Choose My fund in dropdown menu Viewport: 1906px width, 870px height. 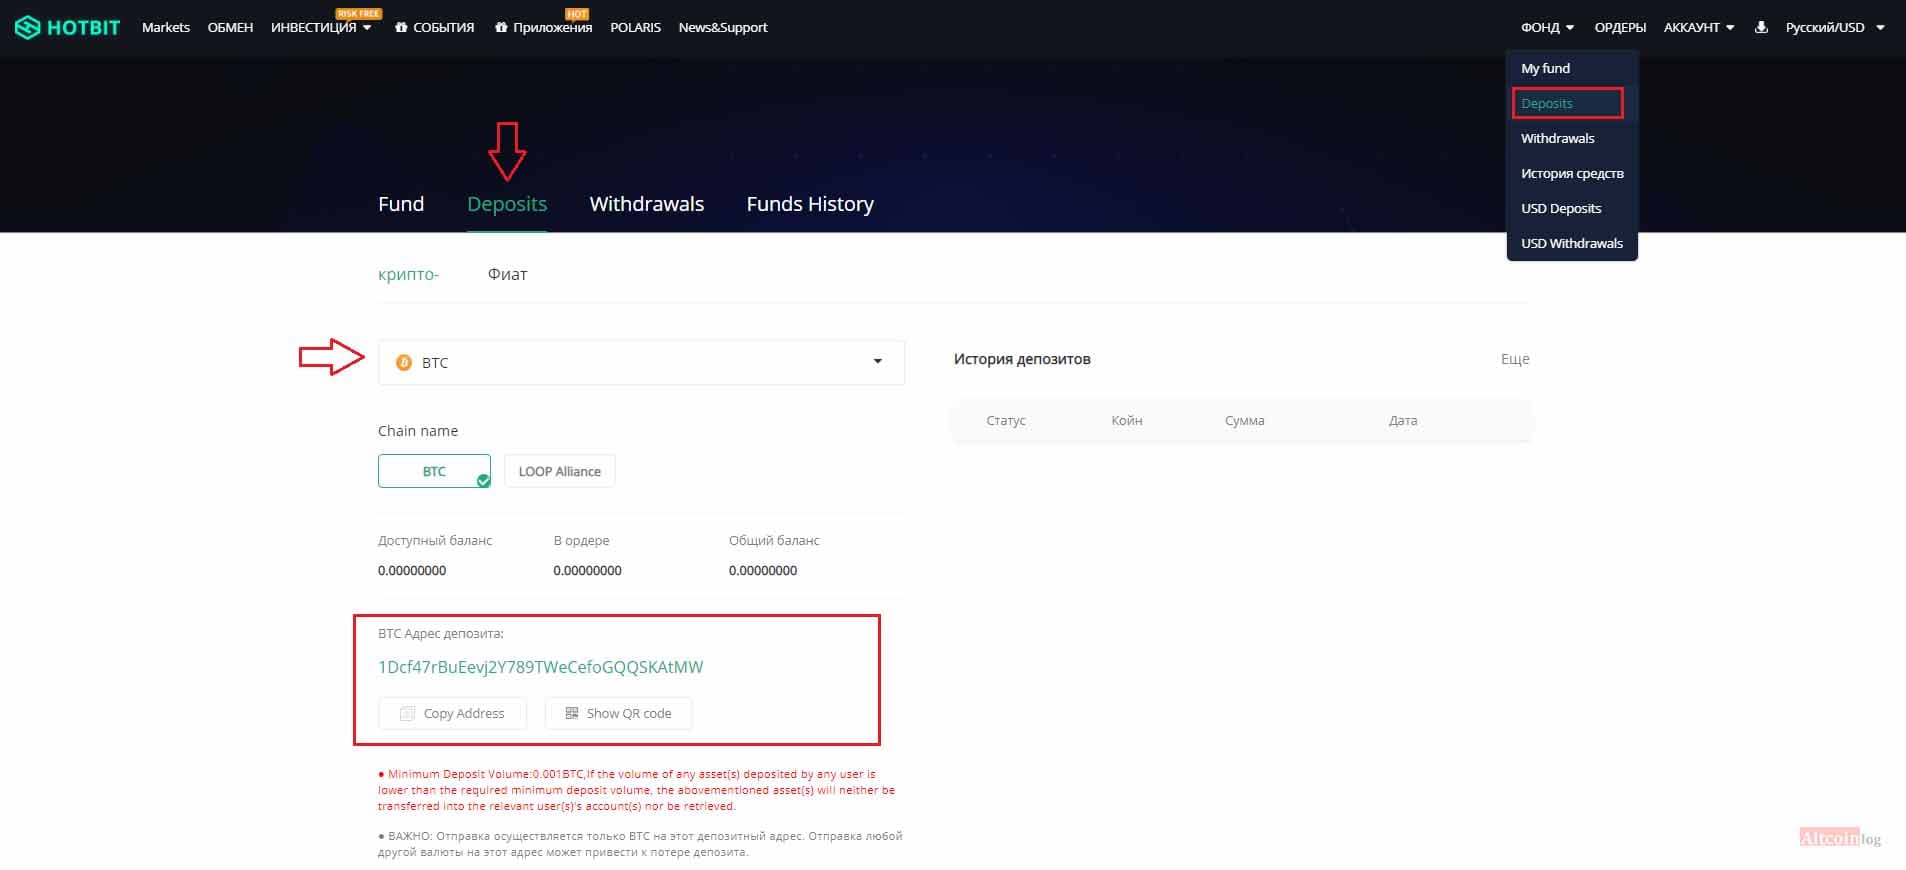[1545, 68]
